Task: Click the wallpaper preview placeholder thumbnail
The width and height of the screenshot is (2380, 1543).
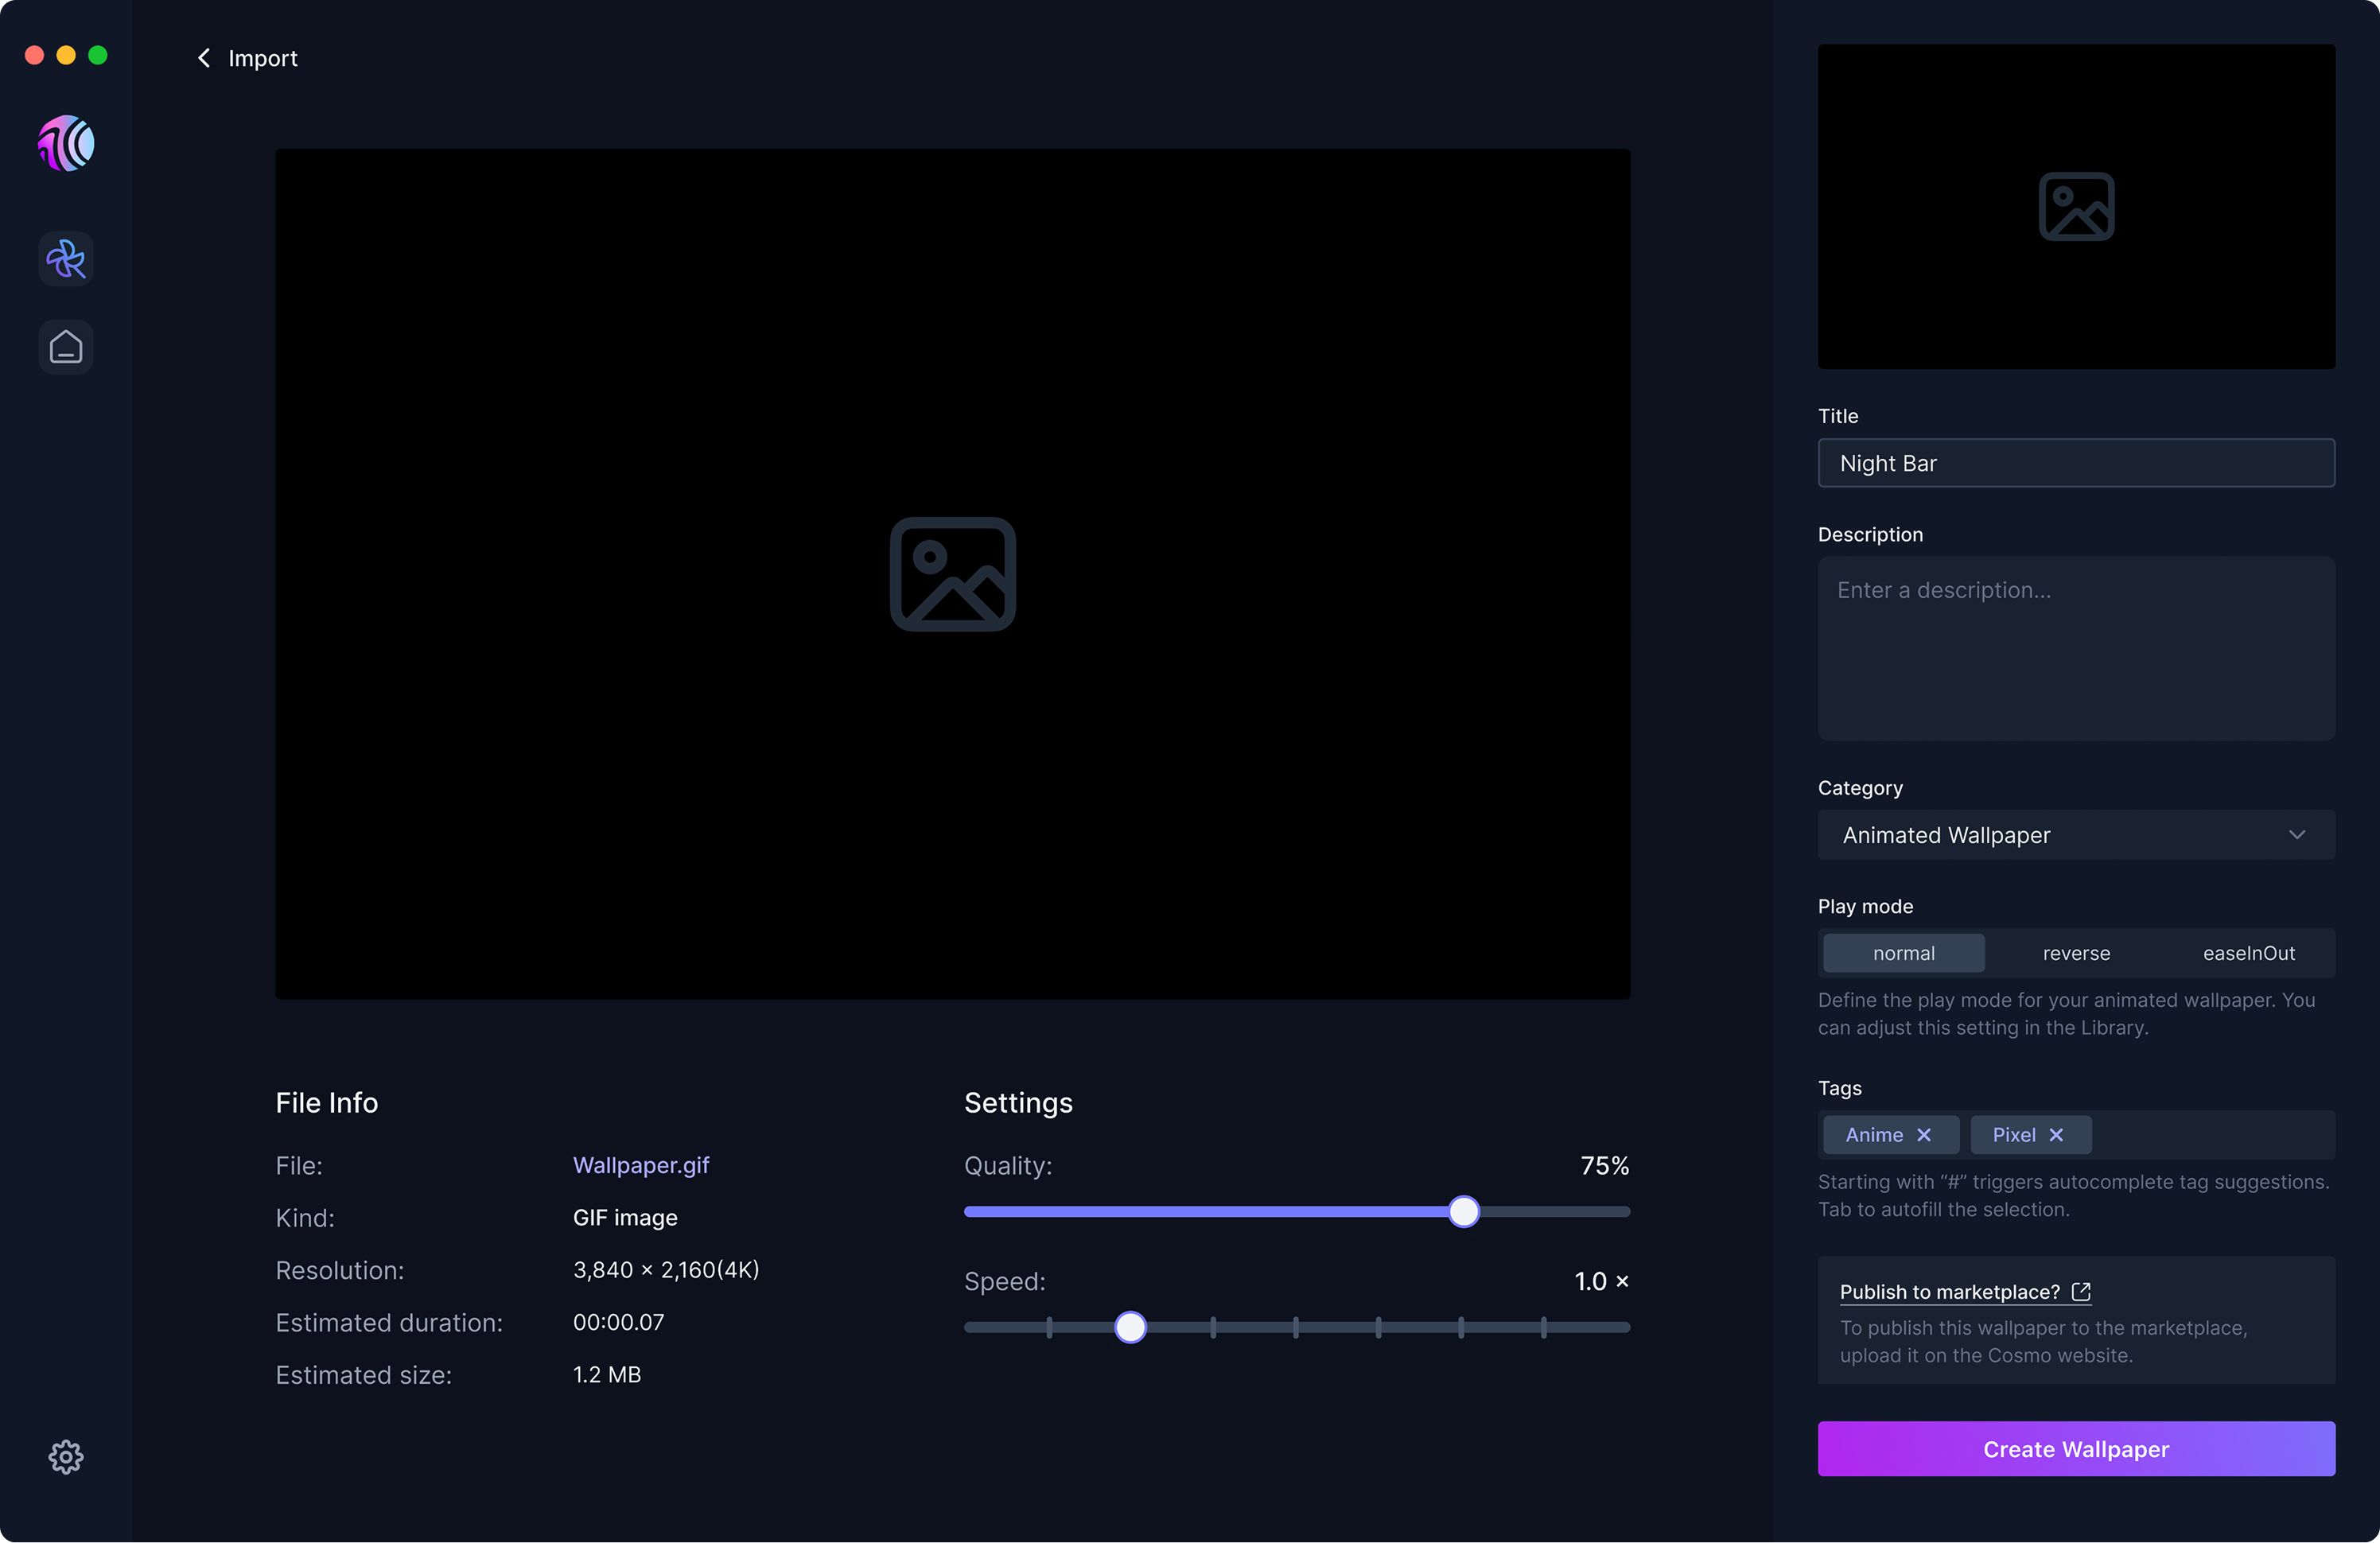Action: (x=2075, y=206)
